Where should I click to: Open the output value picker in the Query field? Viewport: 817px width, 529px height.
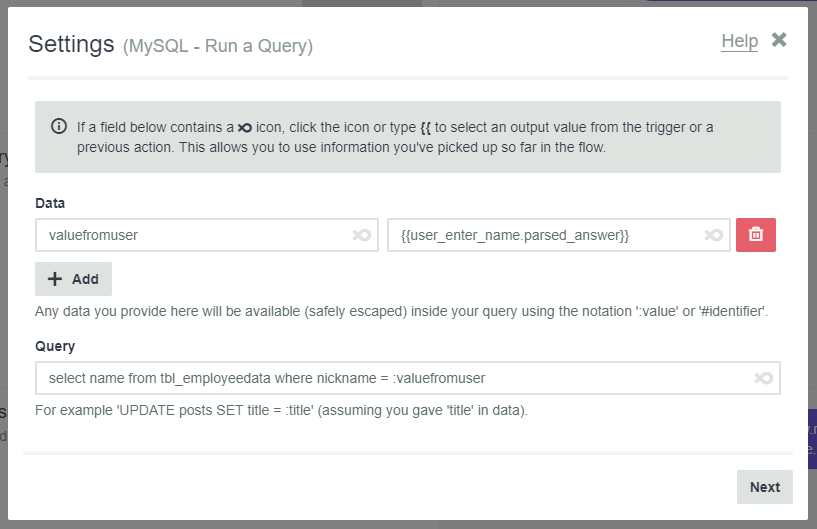[763, 378]
